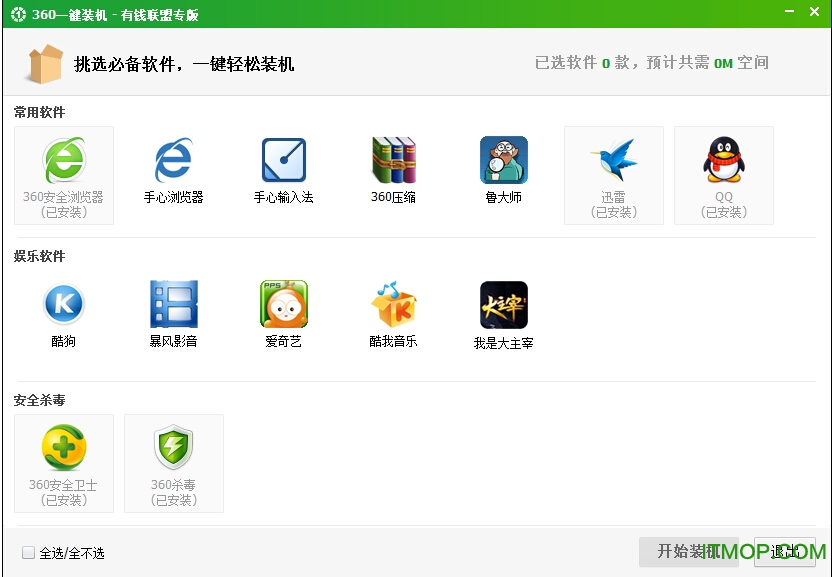Click the 常用软件 section heading
The width and height of the screenshot is (832, 577).
click(x=39, y=112)
